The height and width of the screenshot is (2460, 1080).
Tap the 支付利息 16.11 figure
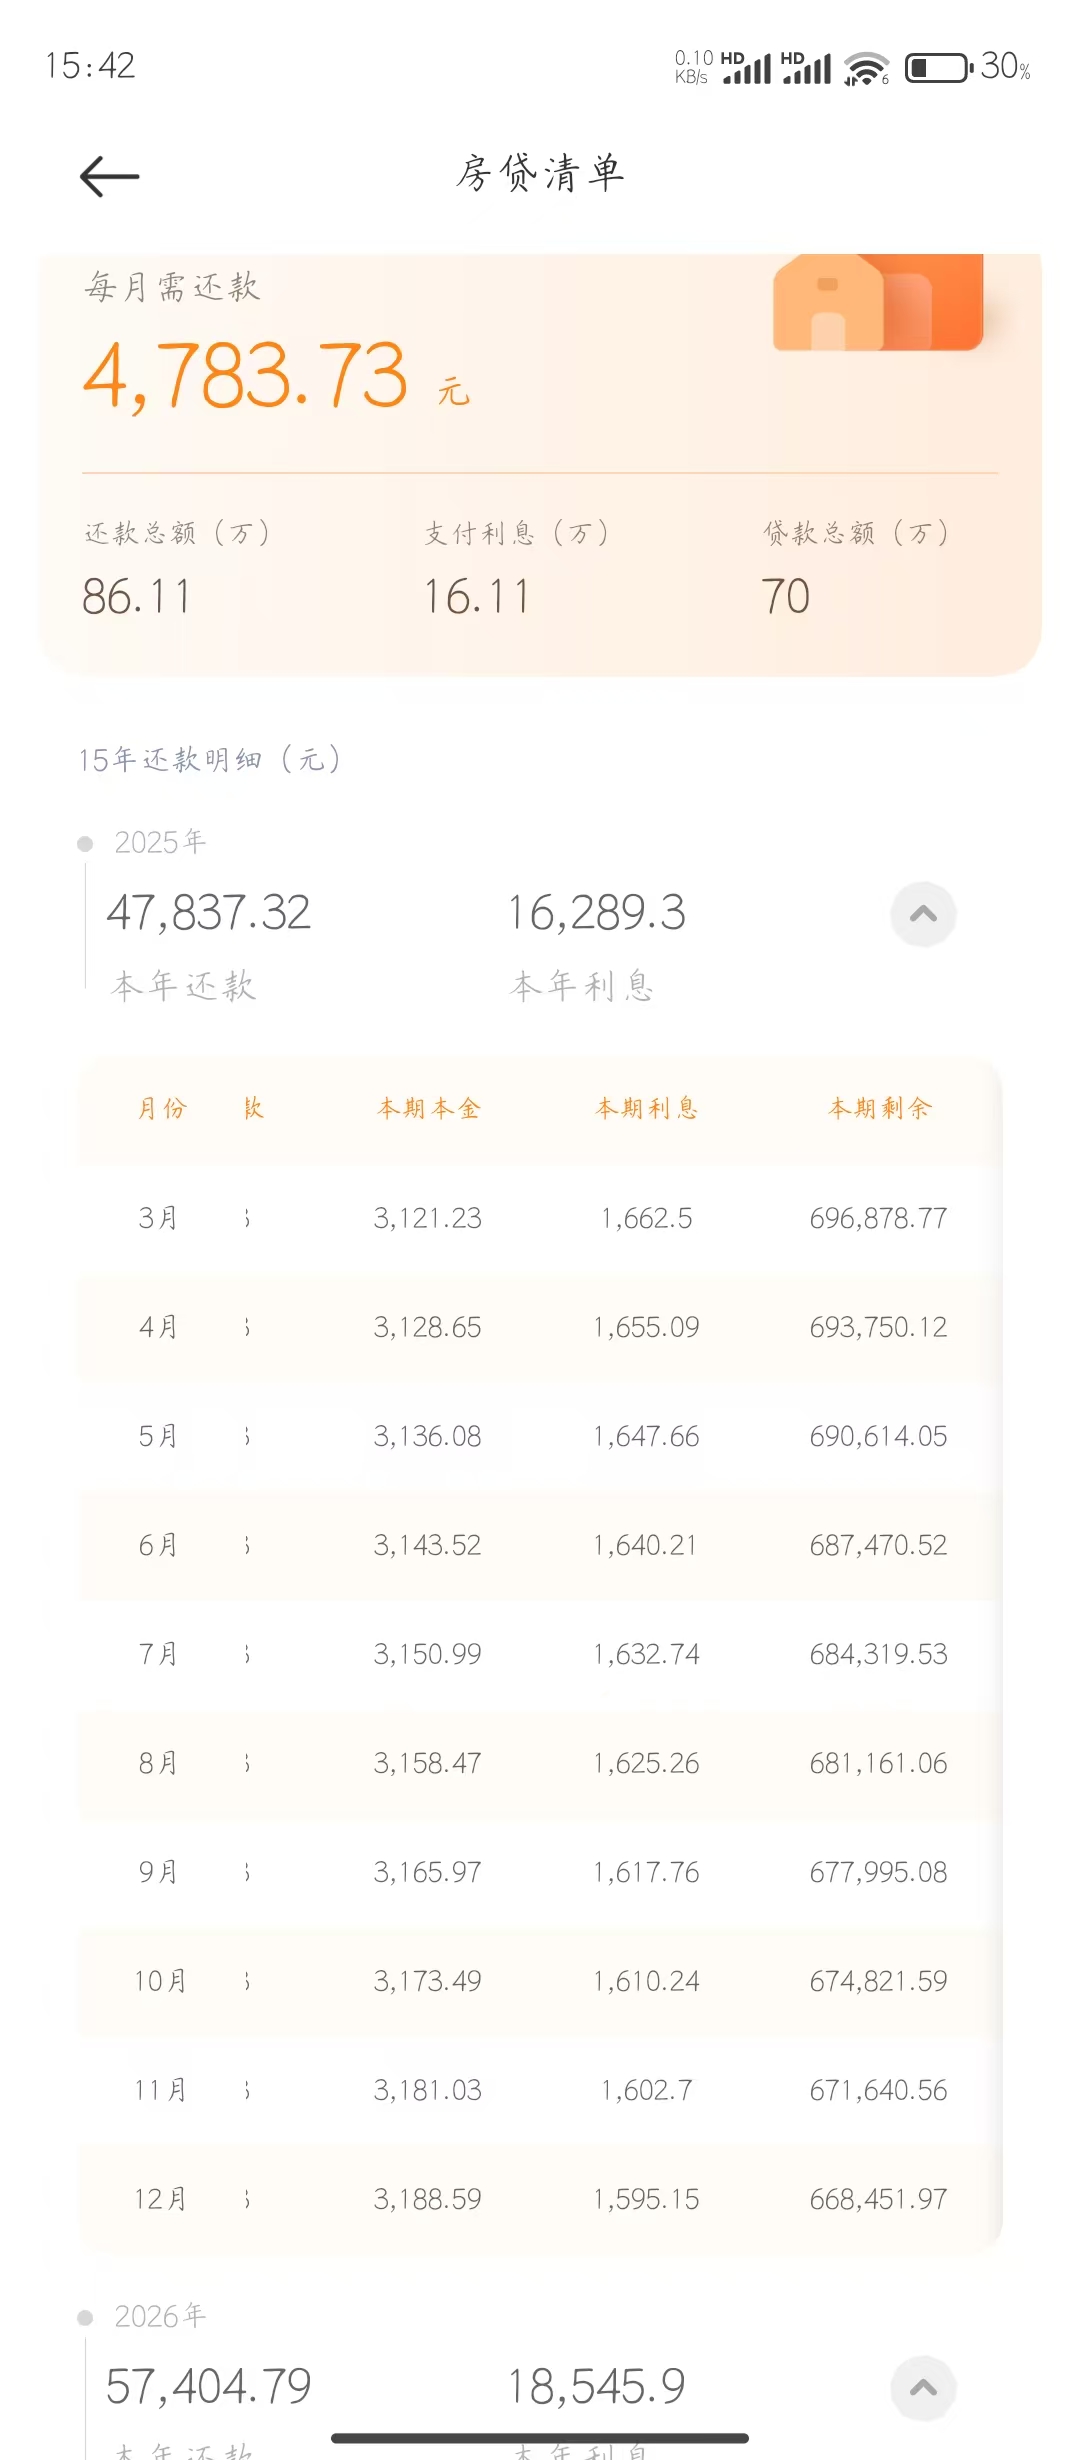point(476,597)
